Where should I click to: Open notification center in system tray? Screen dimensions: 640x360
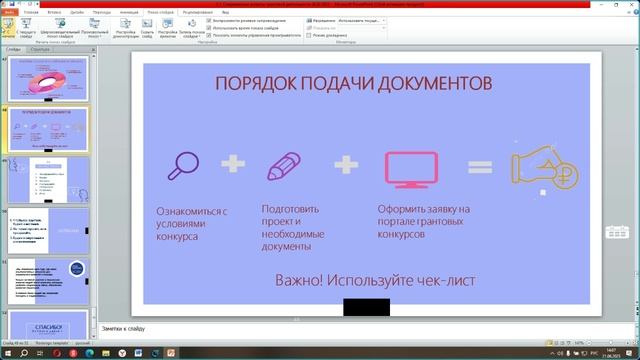pyautogui.click(x=629, y=353)
